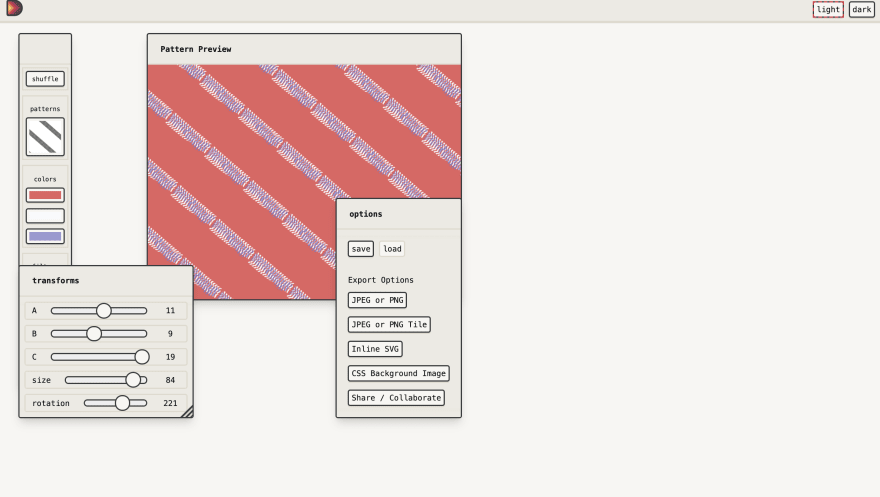Click the Pattern Preview title
The width and height of the screenshot is (880, 497).
point(196,49)
